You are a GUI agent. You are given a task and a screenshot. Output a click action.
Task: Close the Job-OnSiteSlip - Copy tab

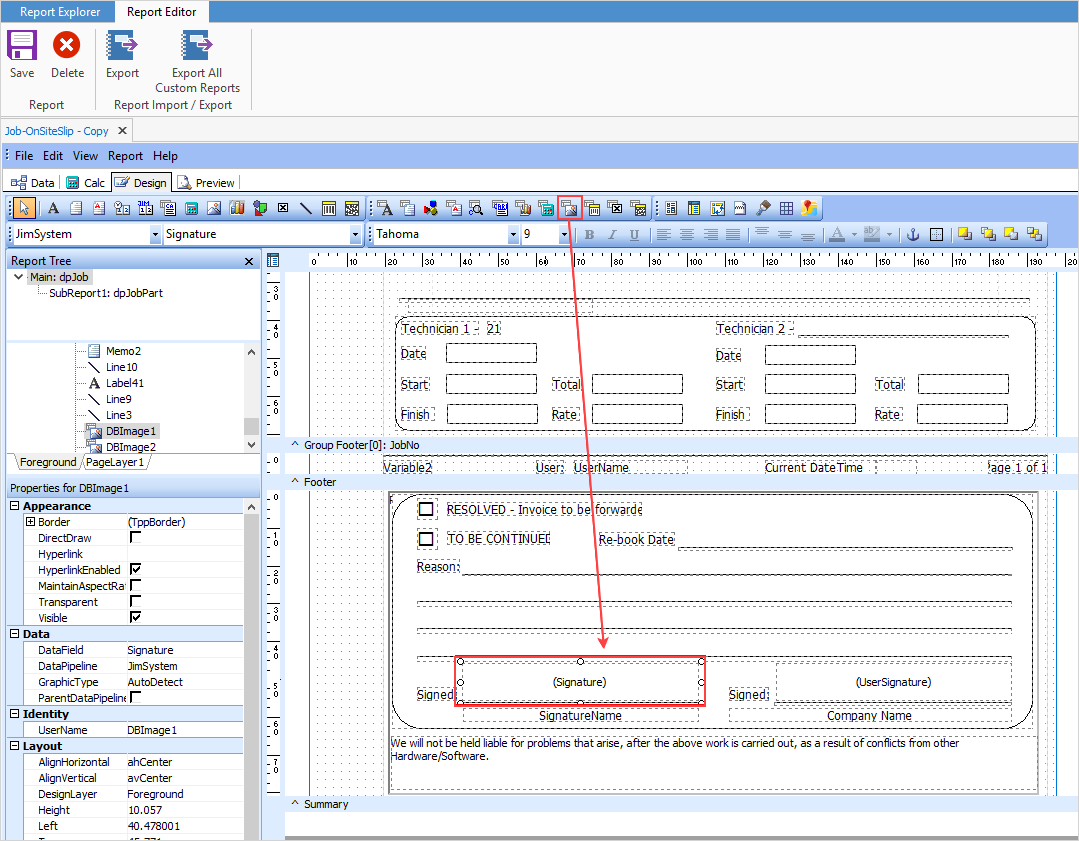click(122, 131)
